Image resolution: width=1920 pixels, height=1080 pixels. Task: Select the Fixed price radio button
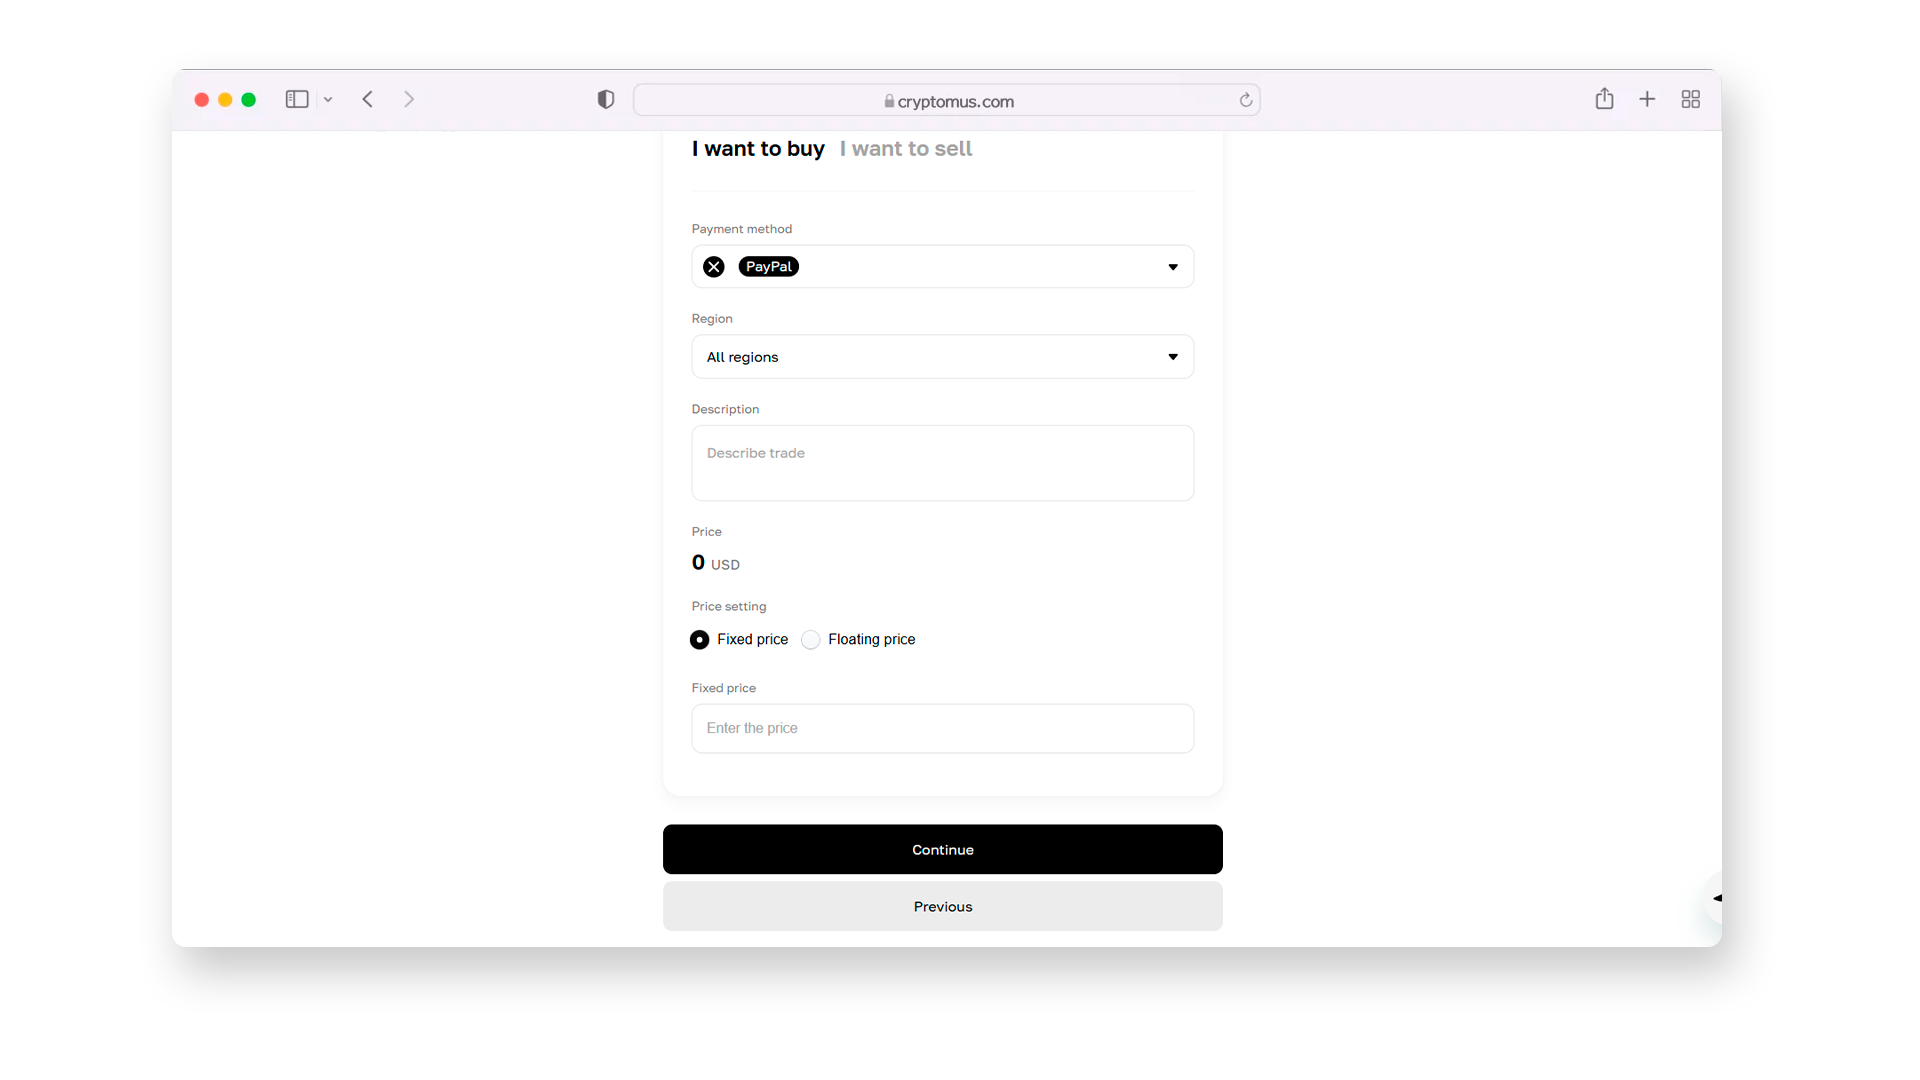tap(699, 638)
